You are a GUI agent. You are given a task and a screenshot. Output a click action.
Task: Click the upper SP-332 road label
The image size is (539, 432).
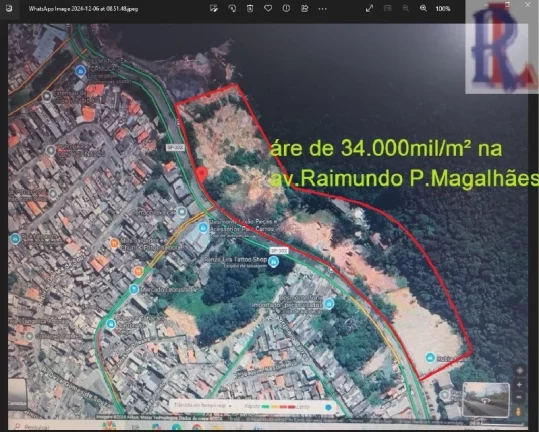175,147
